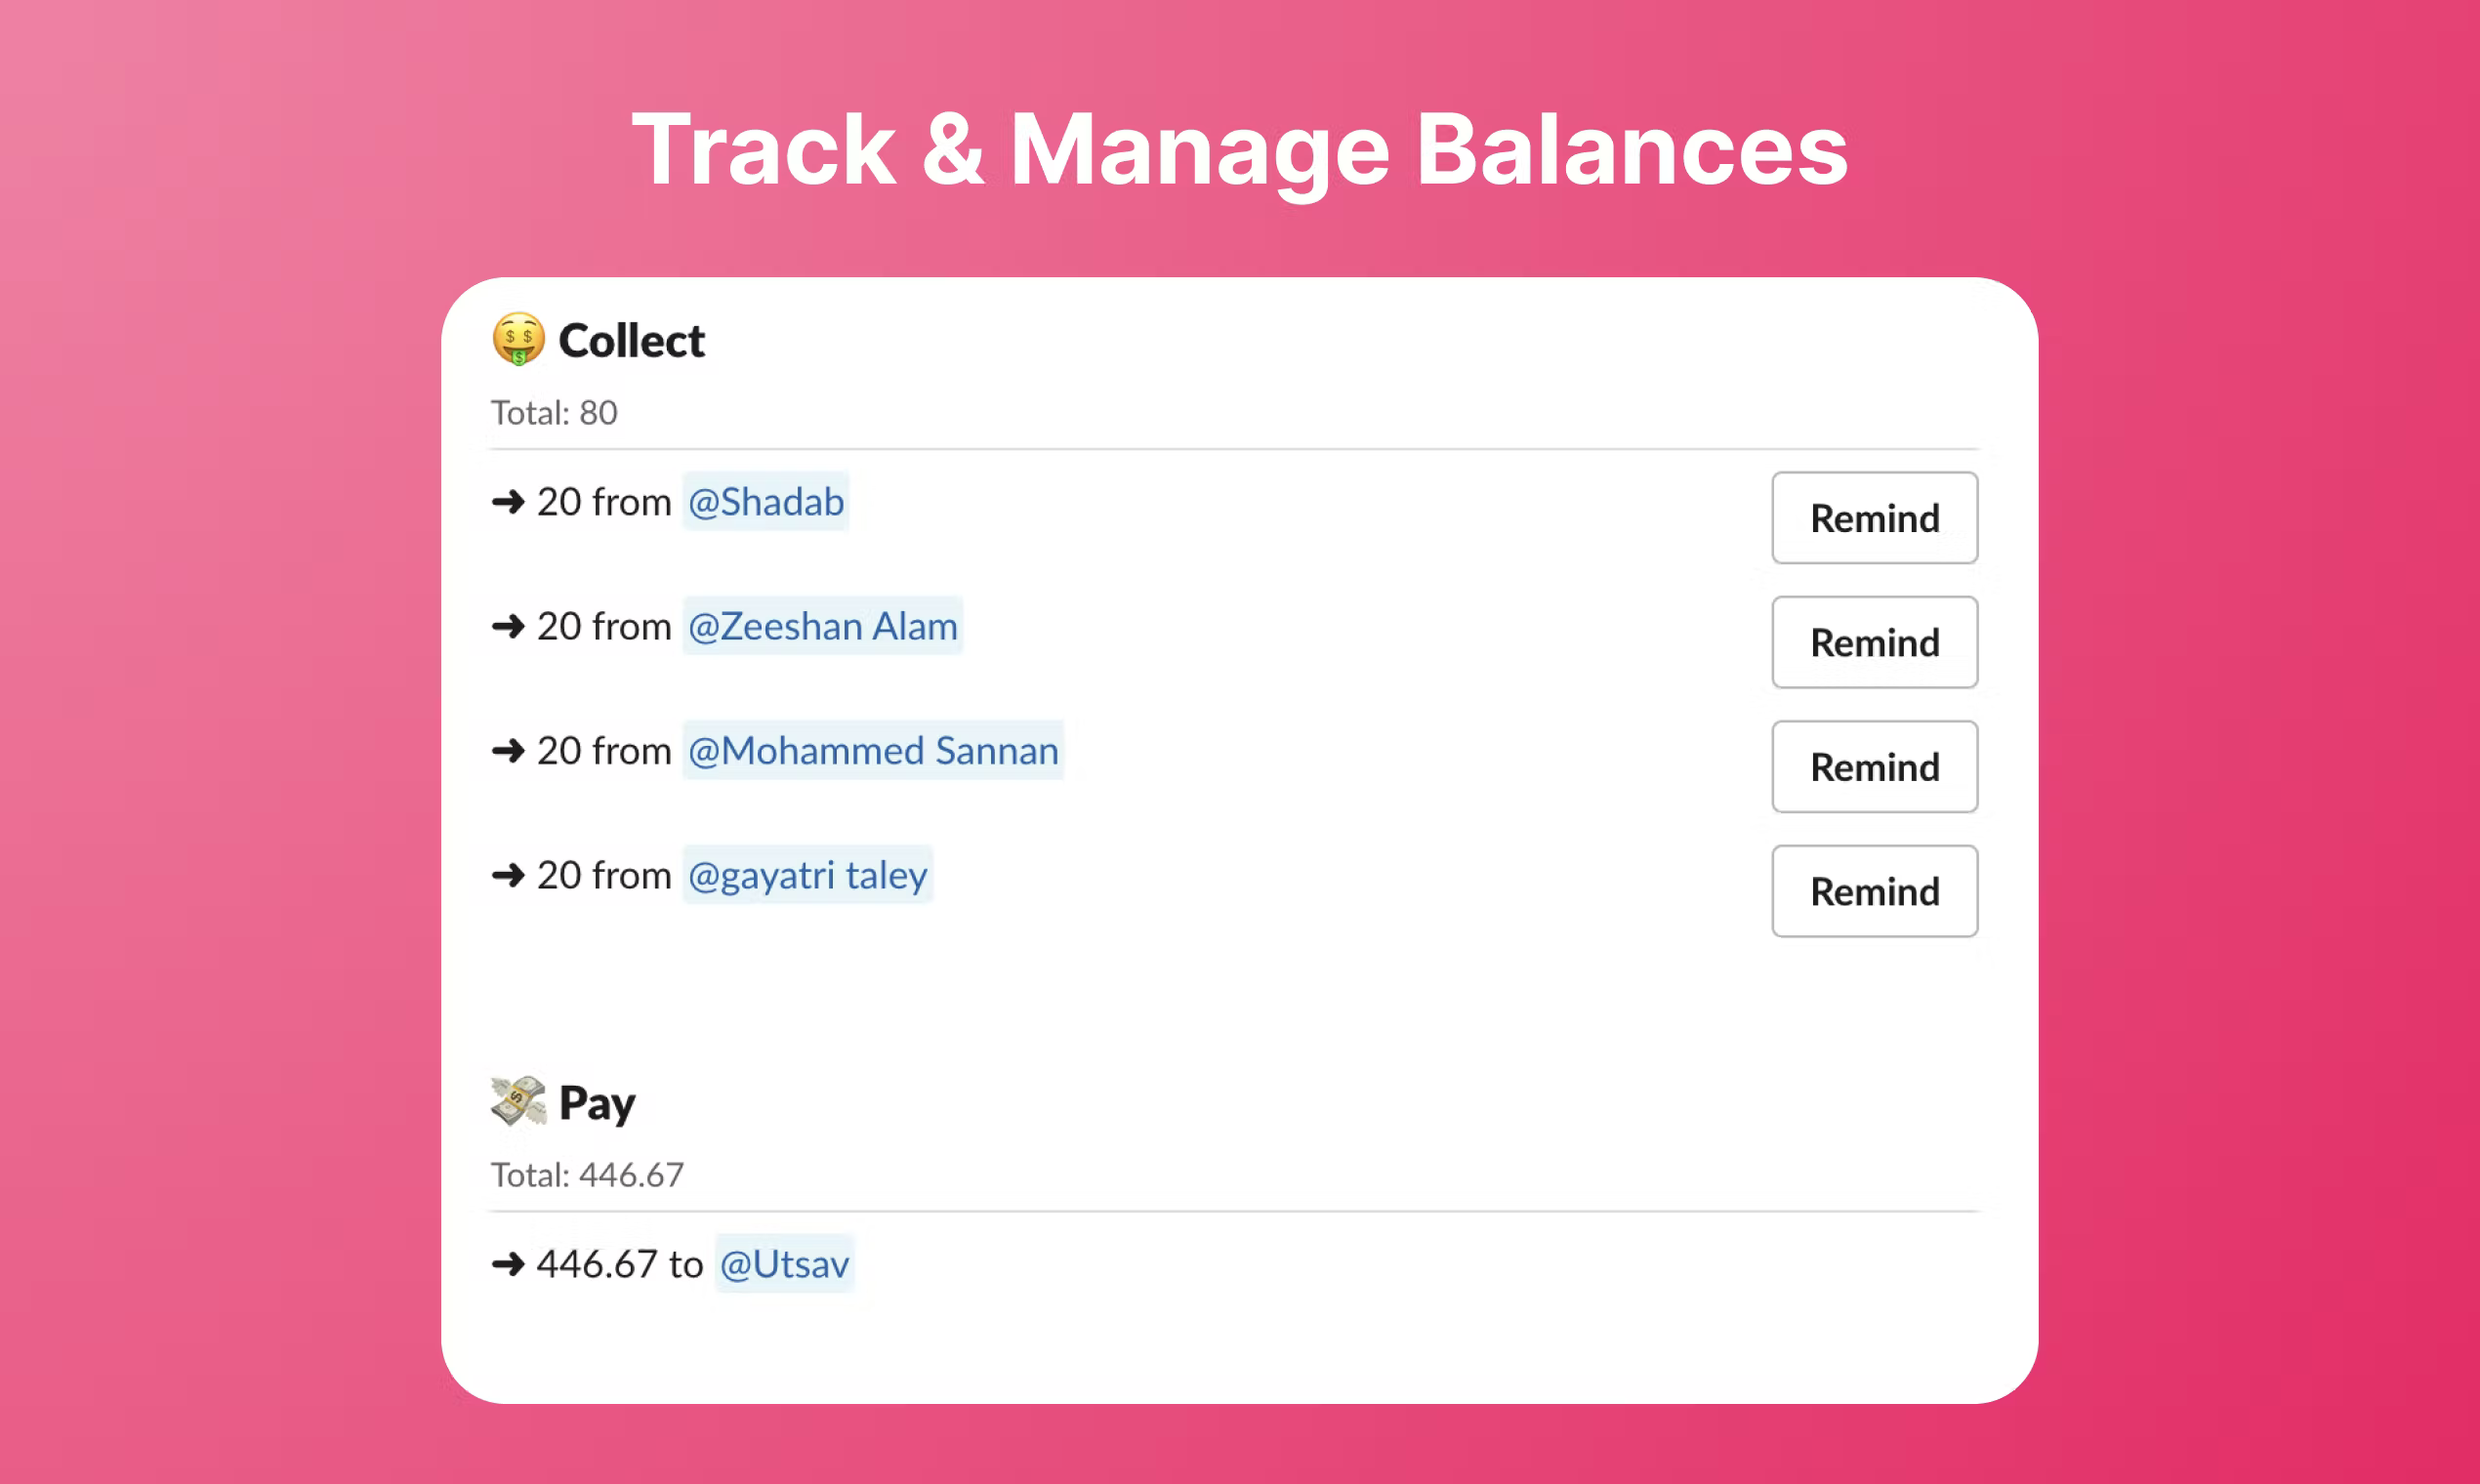2480x1484 pixels.
Task: Open @Utsav's profile mention
Action: tap(784, 1263)
